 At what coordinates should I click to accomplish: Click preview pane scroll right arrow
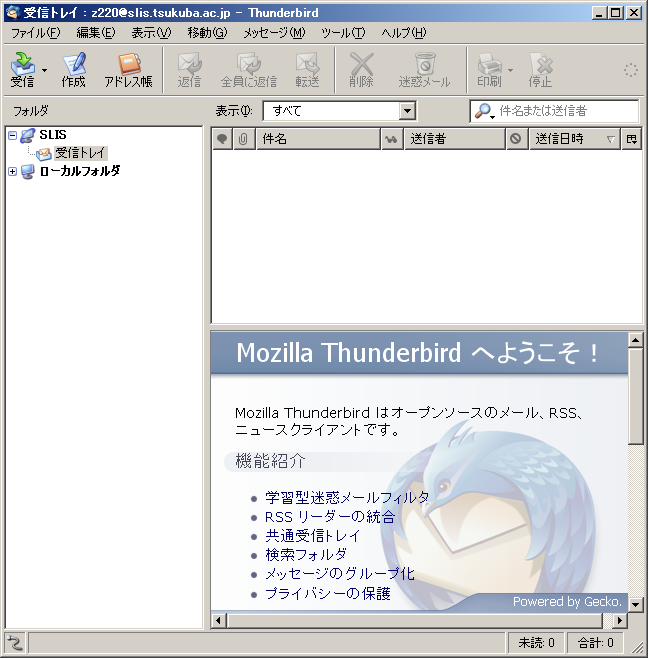[620, 620]
